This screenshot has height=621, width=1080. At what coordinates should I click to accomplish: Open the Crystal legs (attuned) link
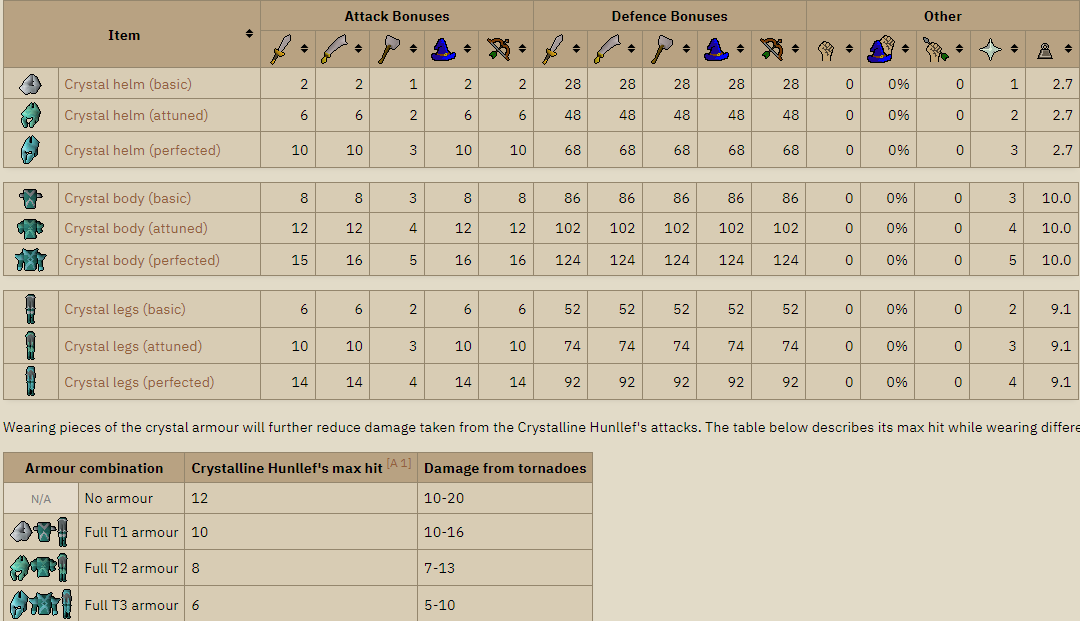(133, 346)
